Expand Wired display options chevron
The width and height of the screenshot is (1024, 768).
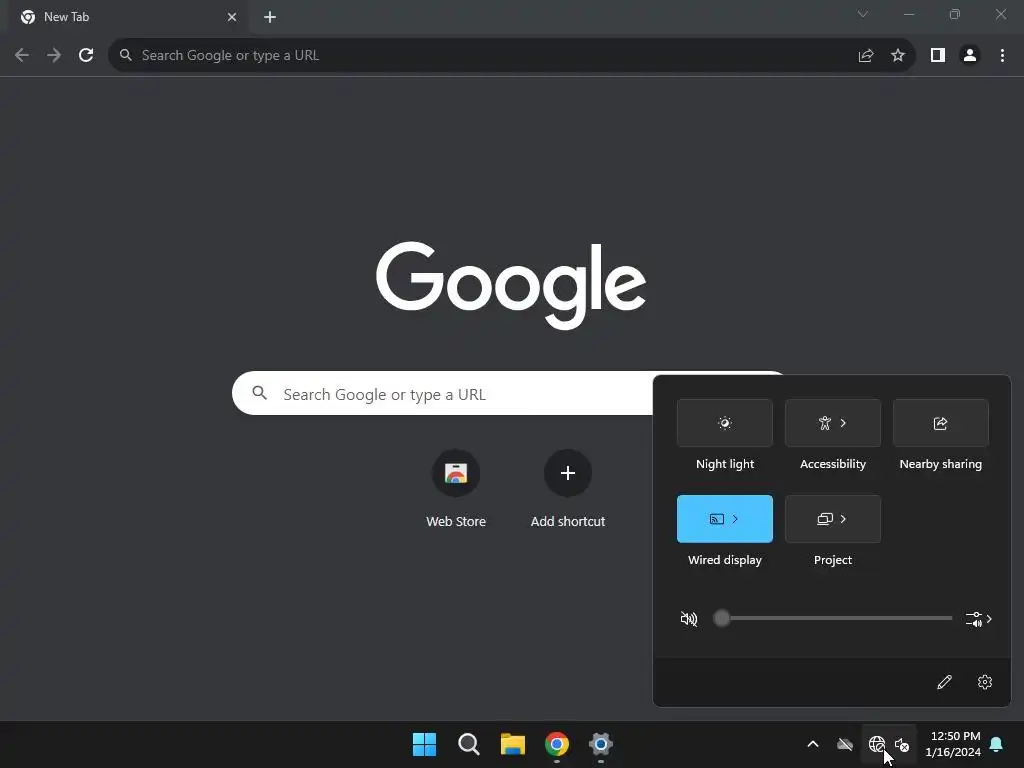coord(735,519)
